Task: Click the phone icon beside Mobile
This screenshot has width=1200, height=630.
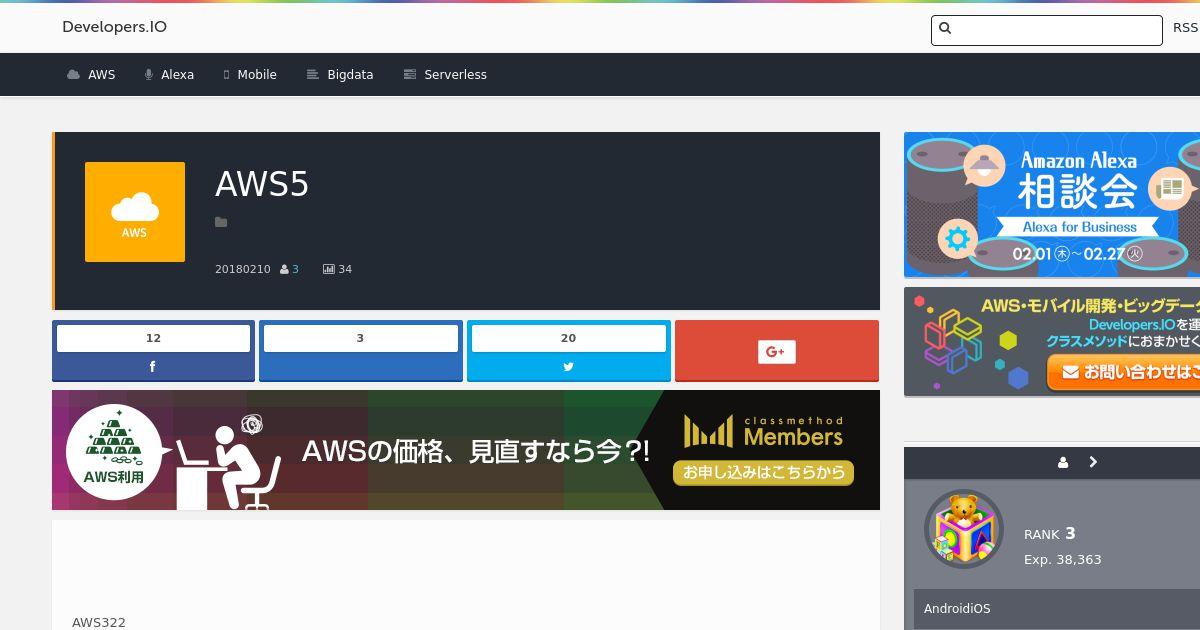Action: 227,75
